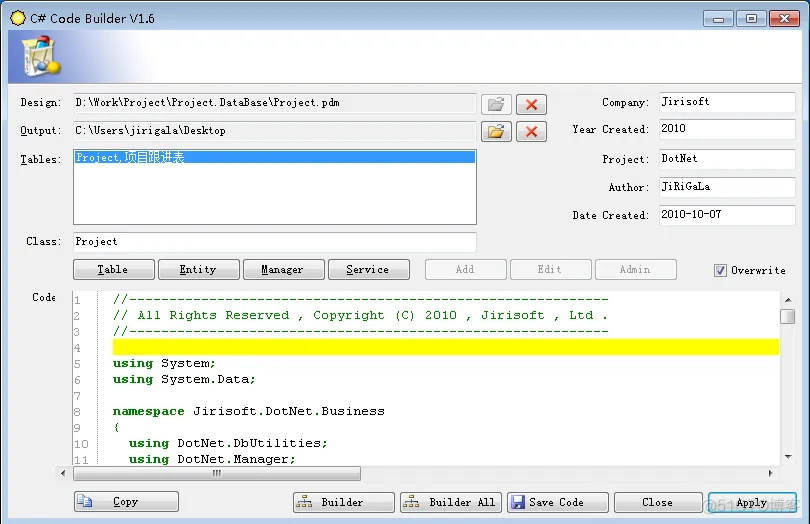Focus the Year Created field
The width and height of the screenshot is (810, 524).
point(727,129)
